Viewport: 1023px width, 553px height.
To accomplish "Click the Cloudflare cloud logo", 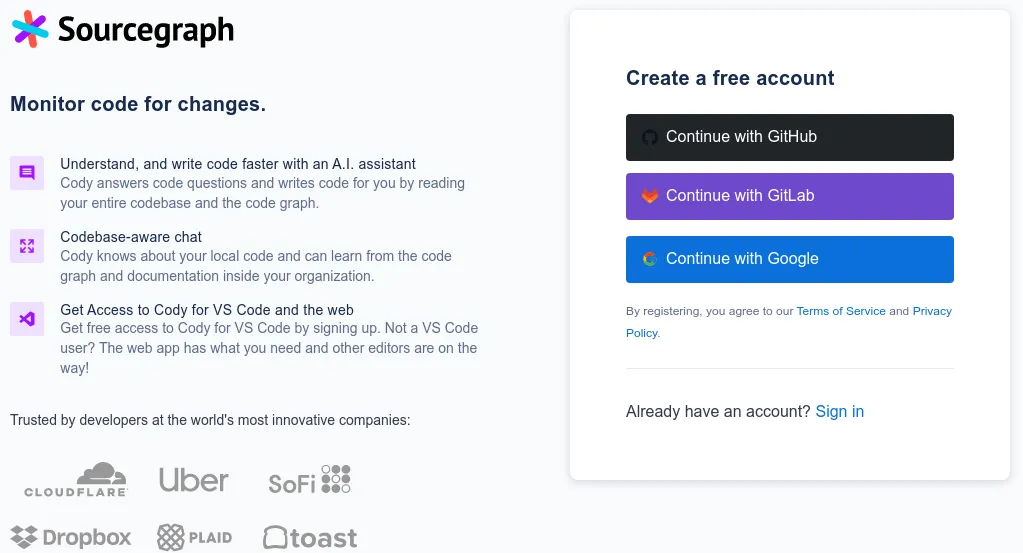I will coord(76,480).
